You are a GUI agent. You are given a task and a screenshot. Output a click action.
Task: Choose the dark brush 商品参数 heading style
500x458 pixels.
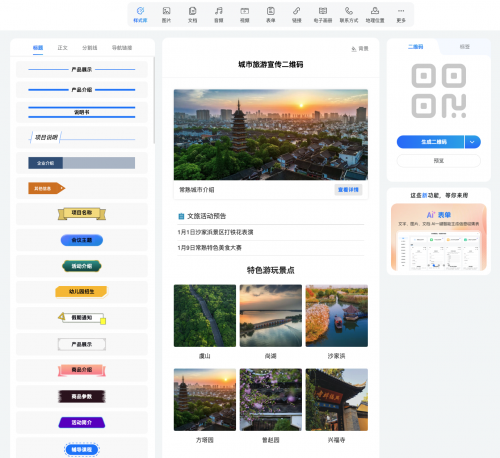(82, 396)
